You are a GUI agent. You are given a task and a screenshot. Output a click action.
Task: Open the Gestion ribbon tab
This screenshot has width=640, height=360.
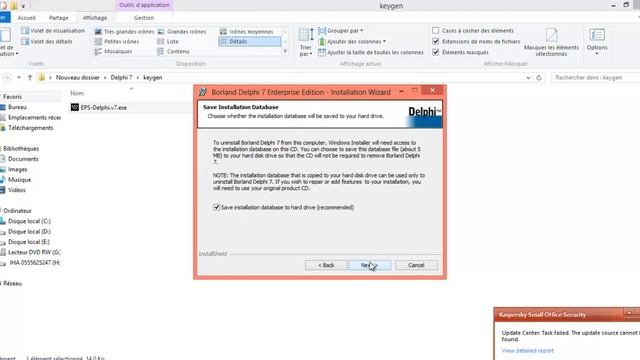144,18
